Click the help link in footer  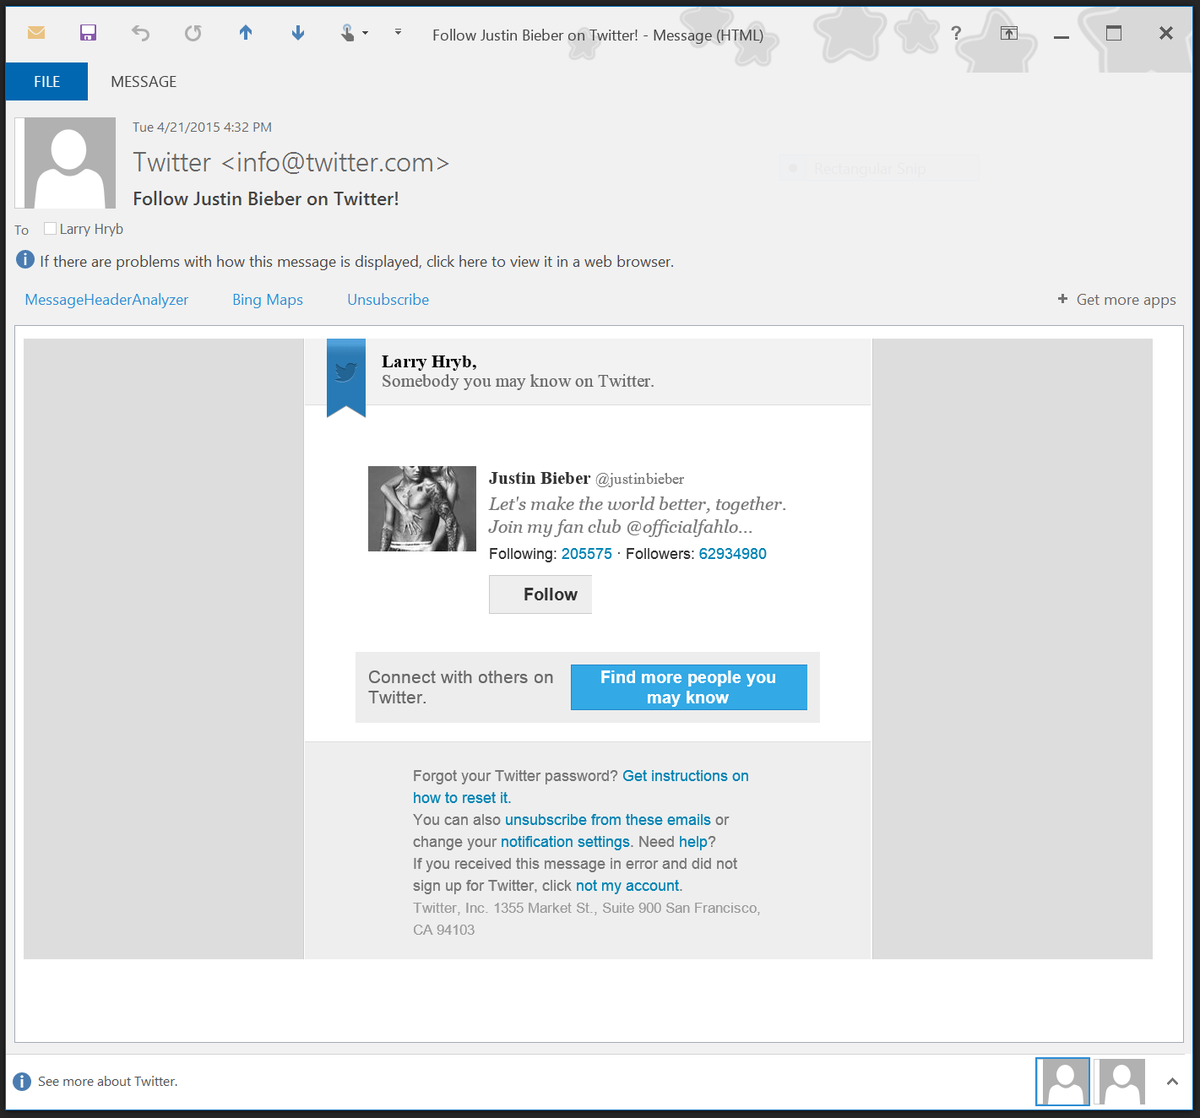point(693,842)
